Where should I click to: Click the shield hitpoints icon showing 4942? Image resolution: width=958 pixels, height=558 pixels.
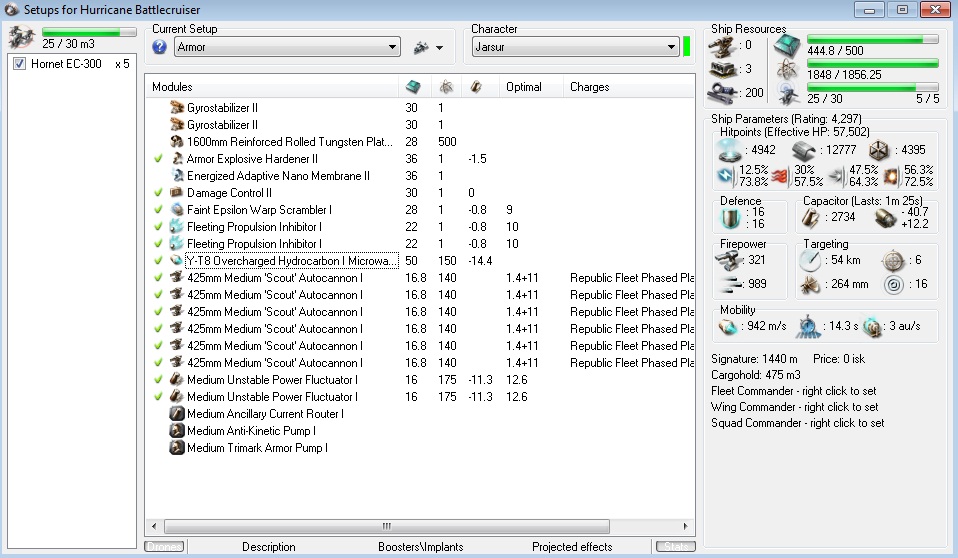(x=729, y=150)
